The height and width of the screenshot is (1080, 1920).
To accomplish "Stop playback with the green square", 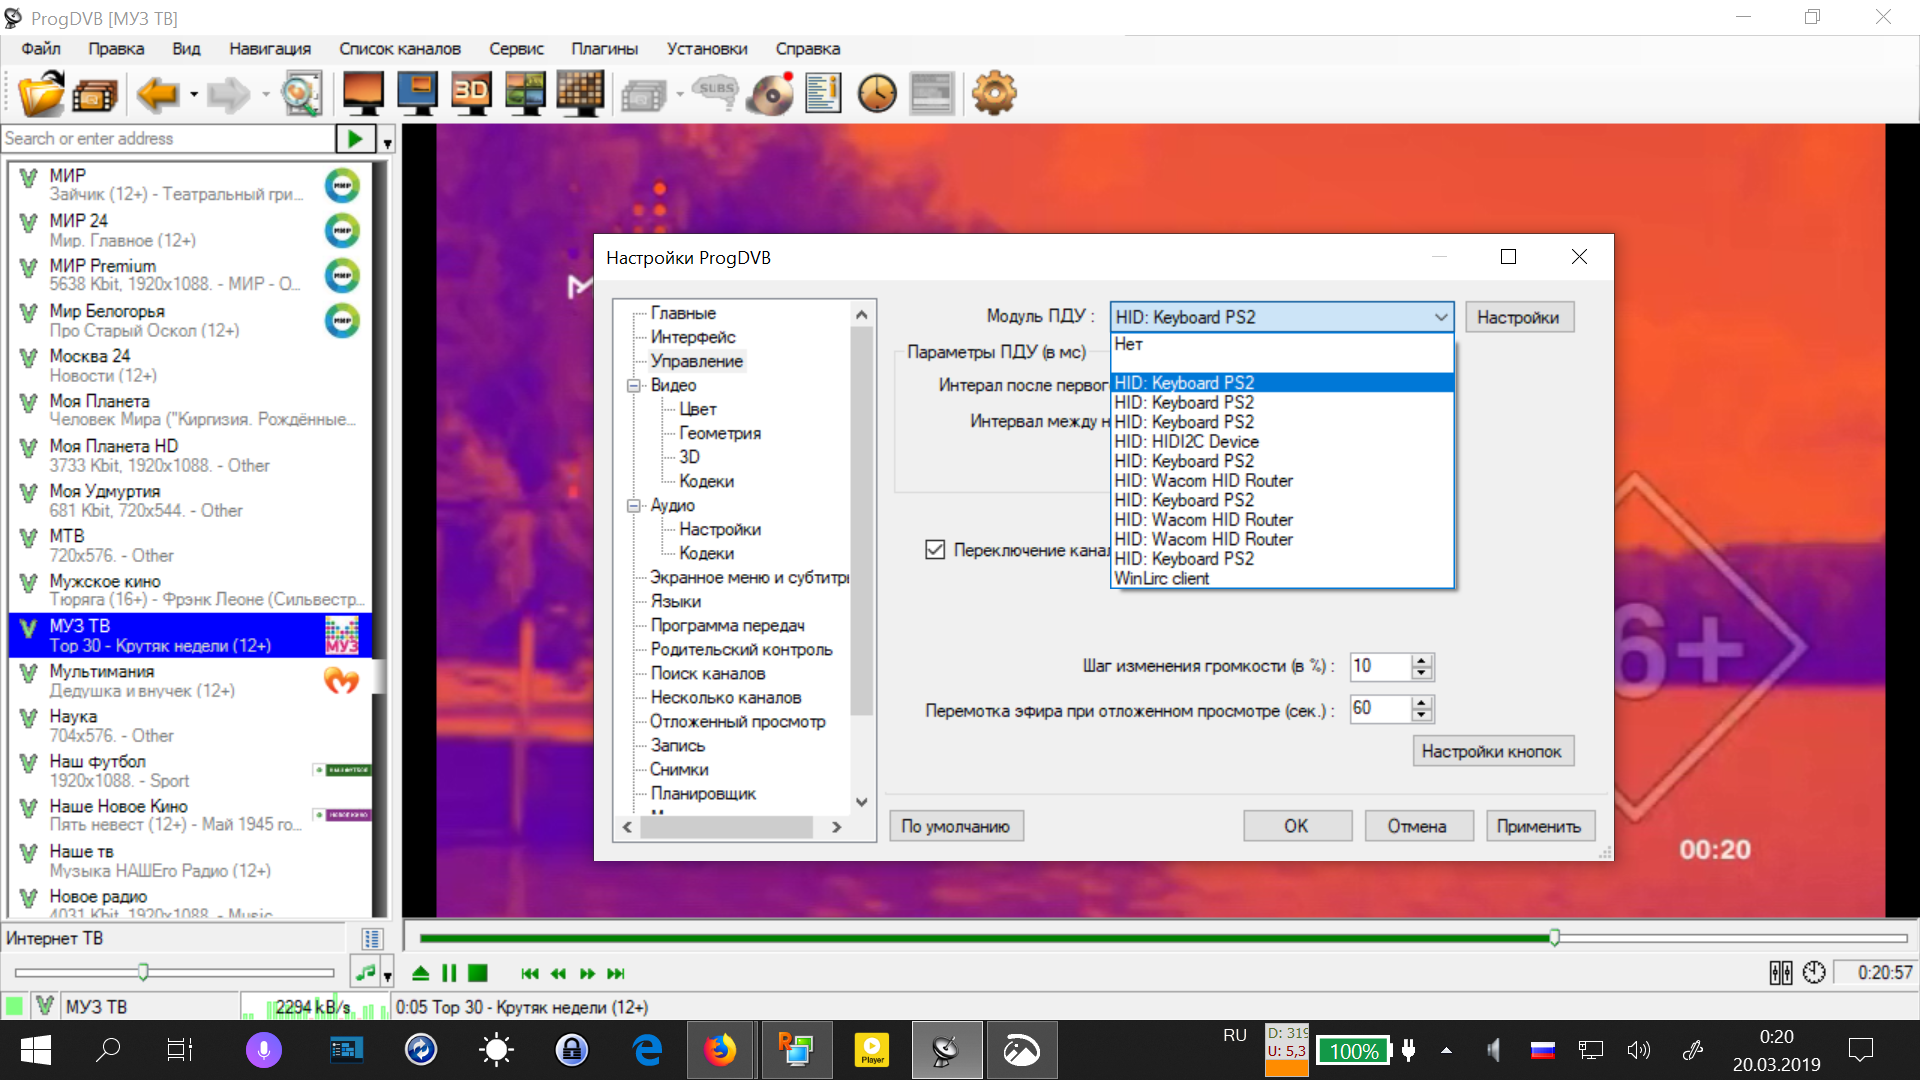I will 478,973.
